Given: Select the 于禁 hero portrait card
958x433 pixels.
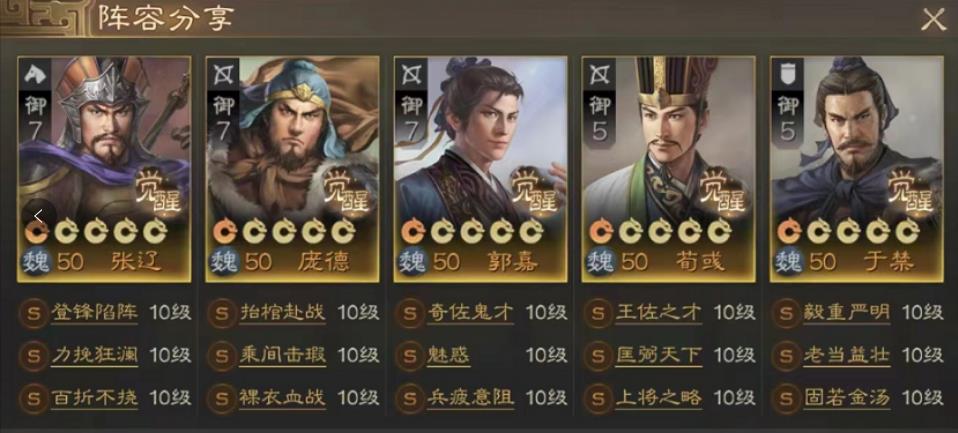Looking at the screenshot, I should tap(857, 169).
